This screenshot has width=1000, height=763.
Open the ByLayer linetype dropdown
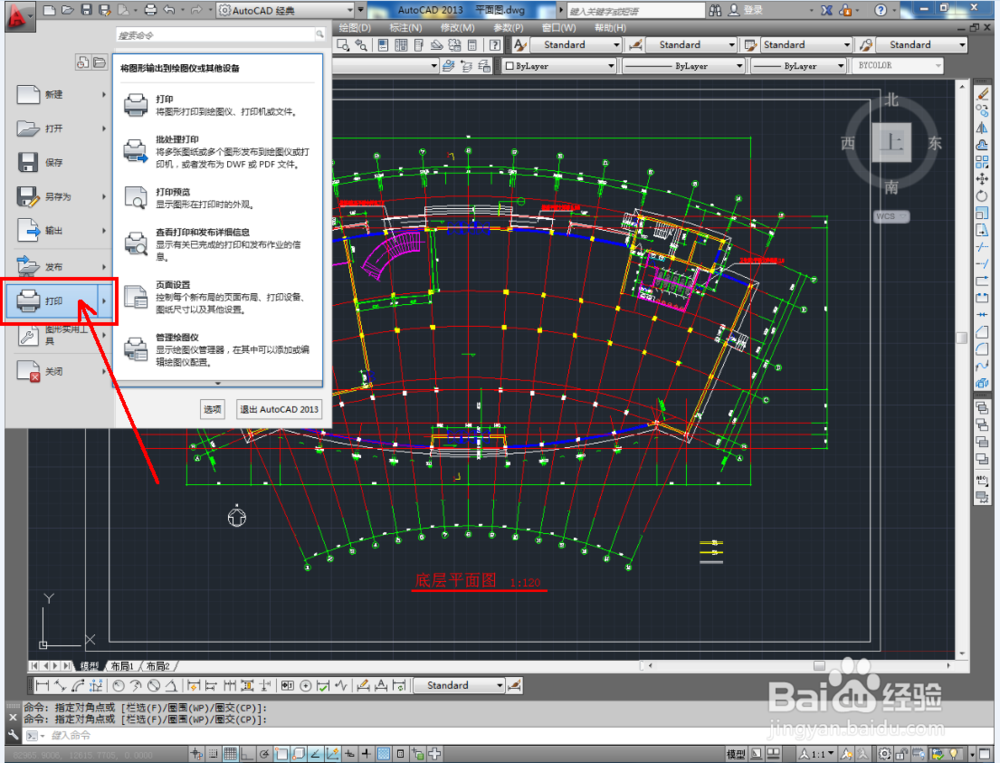point(684,65)
